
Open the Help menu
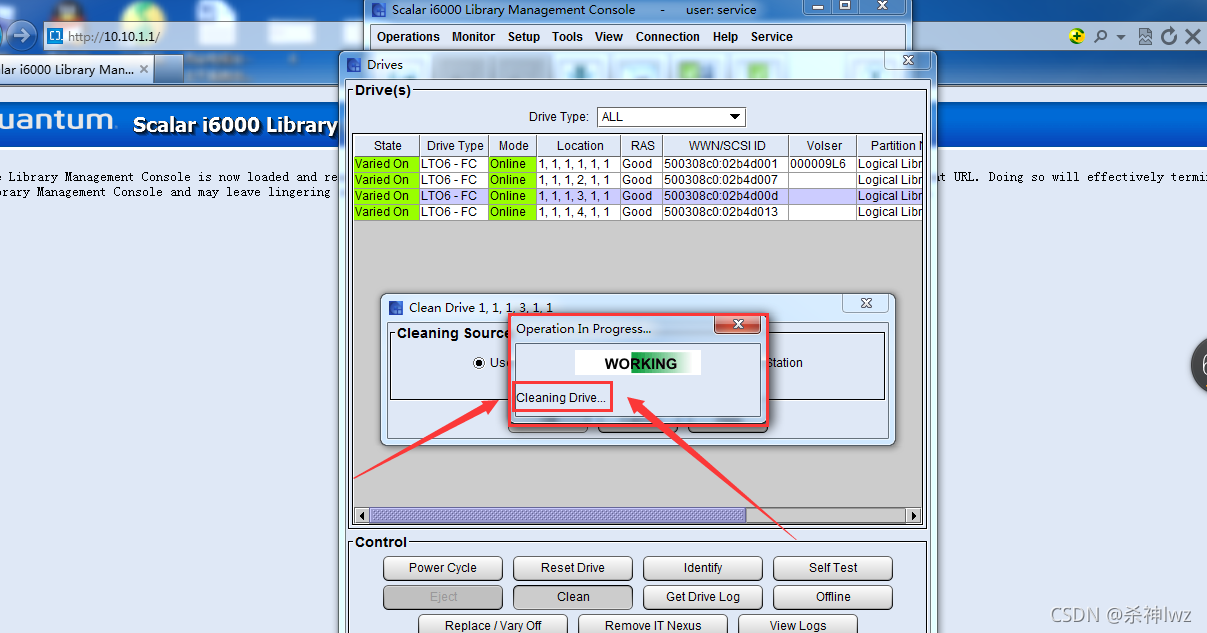pyautogui.click(x=726, y=37)
